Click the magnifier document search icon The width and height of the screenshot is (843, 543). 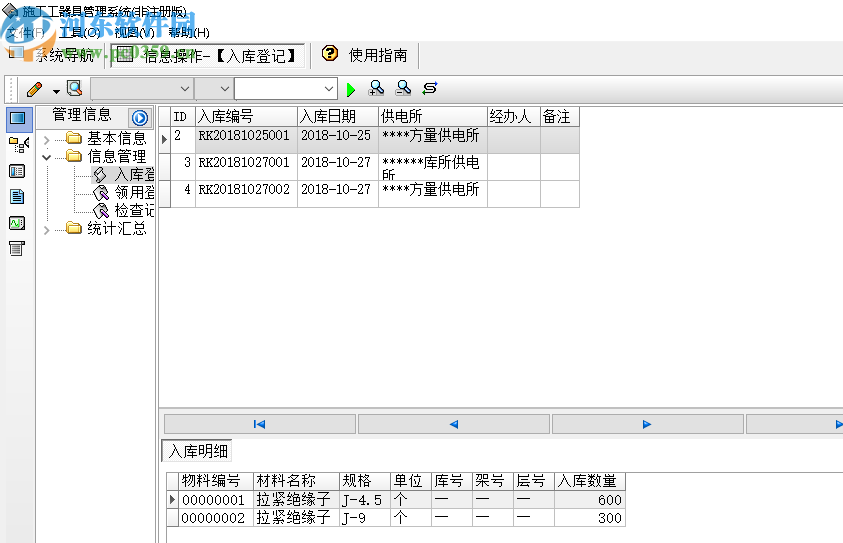point(74,88)
